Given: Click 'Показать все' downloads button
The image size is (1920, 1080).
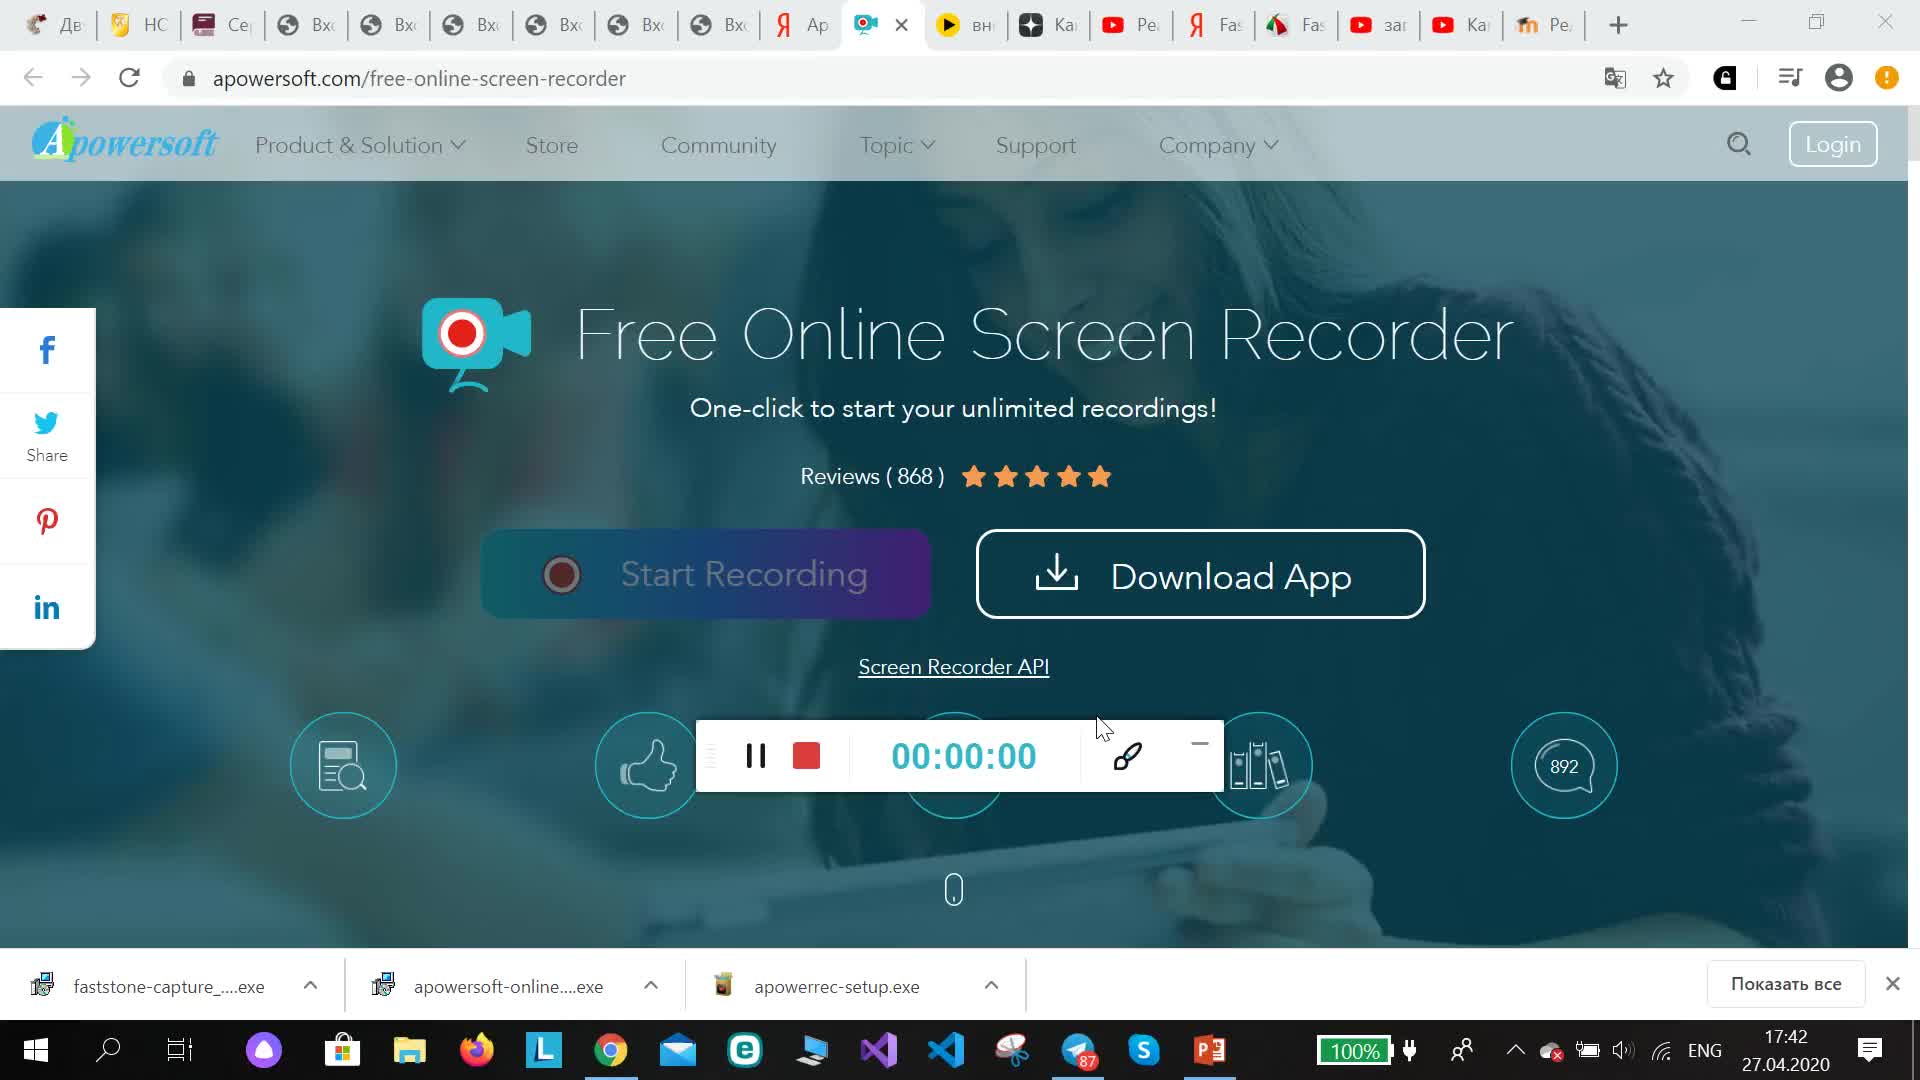Looking at the screenshot, I should click(x=1786, y=984).
